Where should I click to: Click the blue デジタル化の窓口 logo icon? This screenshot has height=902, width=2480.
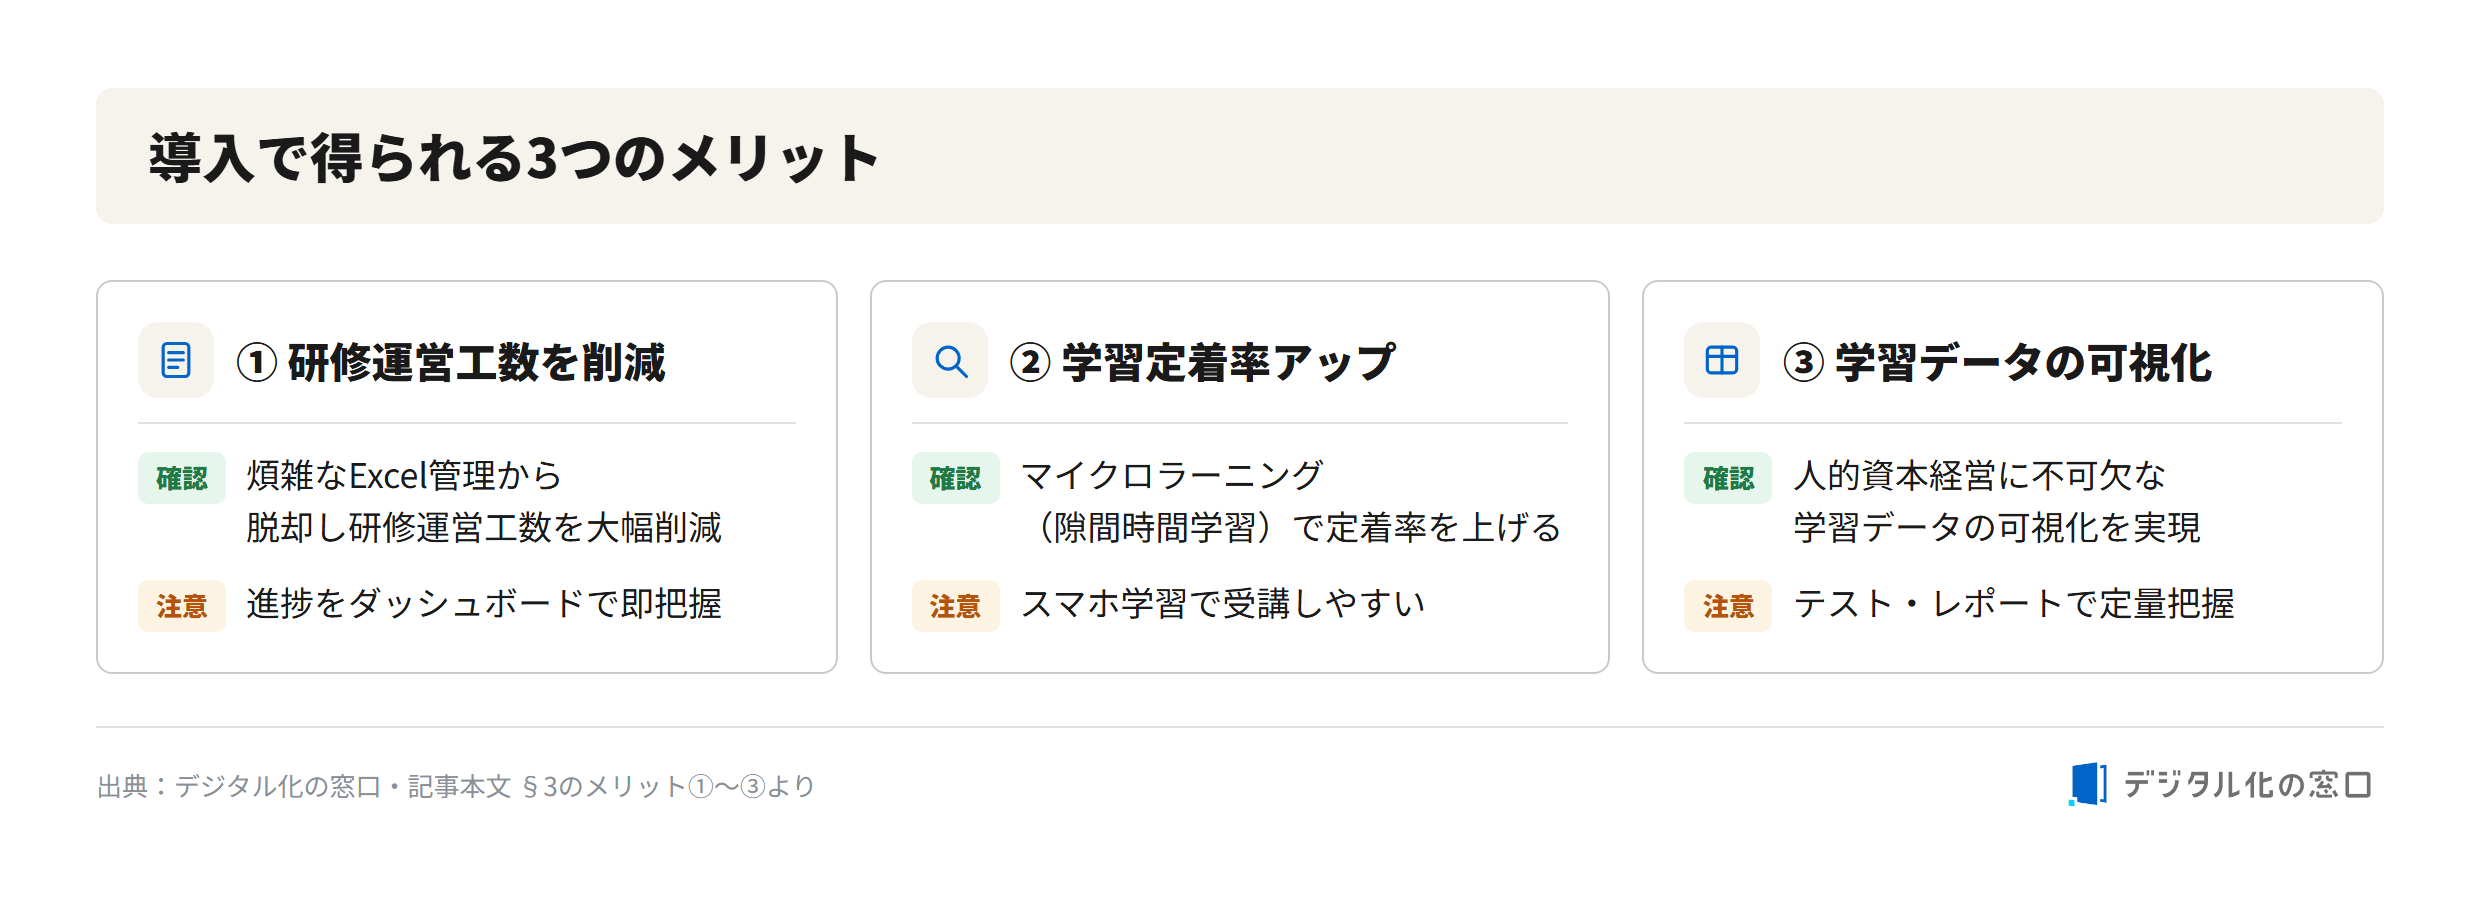coord(2088,784)
